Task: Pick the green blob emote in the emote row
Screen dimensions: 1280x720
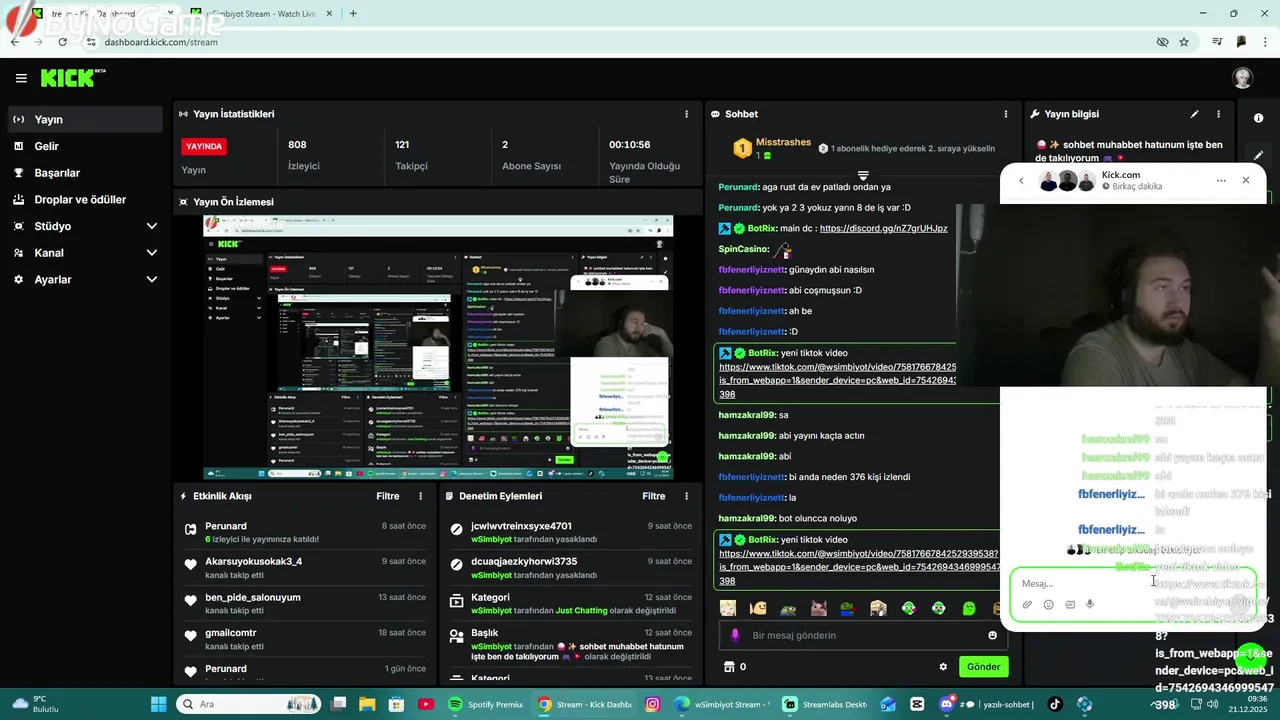Action: [x=968, y=608]
